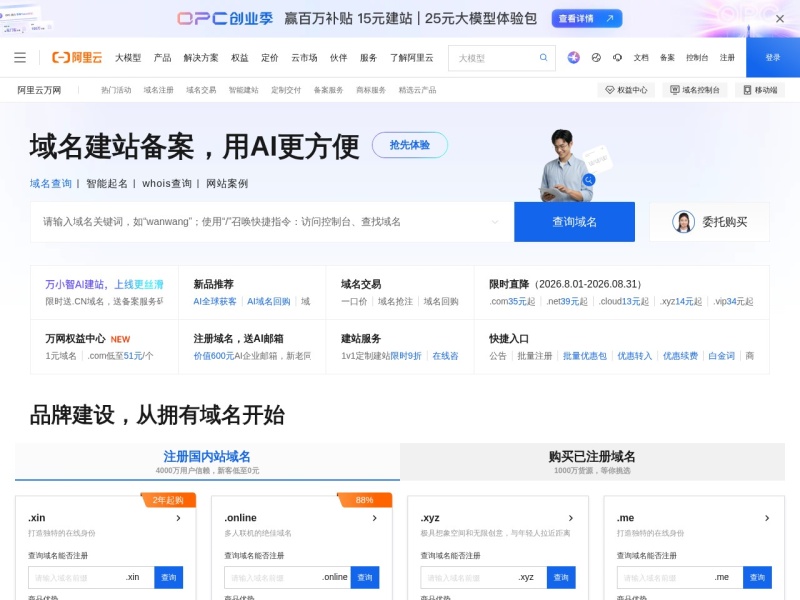The width and height of the screenshot is (800, 600).
Task: Click the 查看详情 banner button
Action: tap(587, 18)
